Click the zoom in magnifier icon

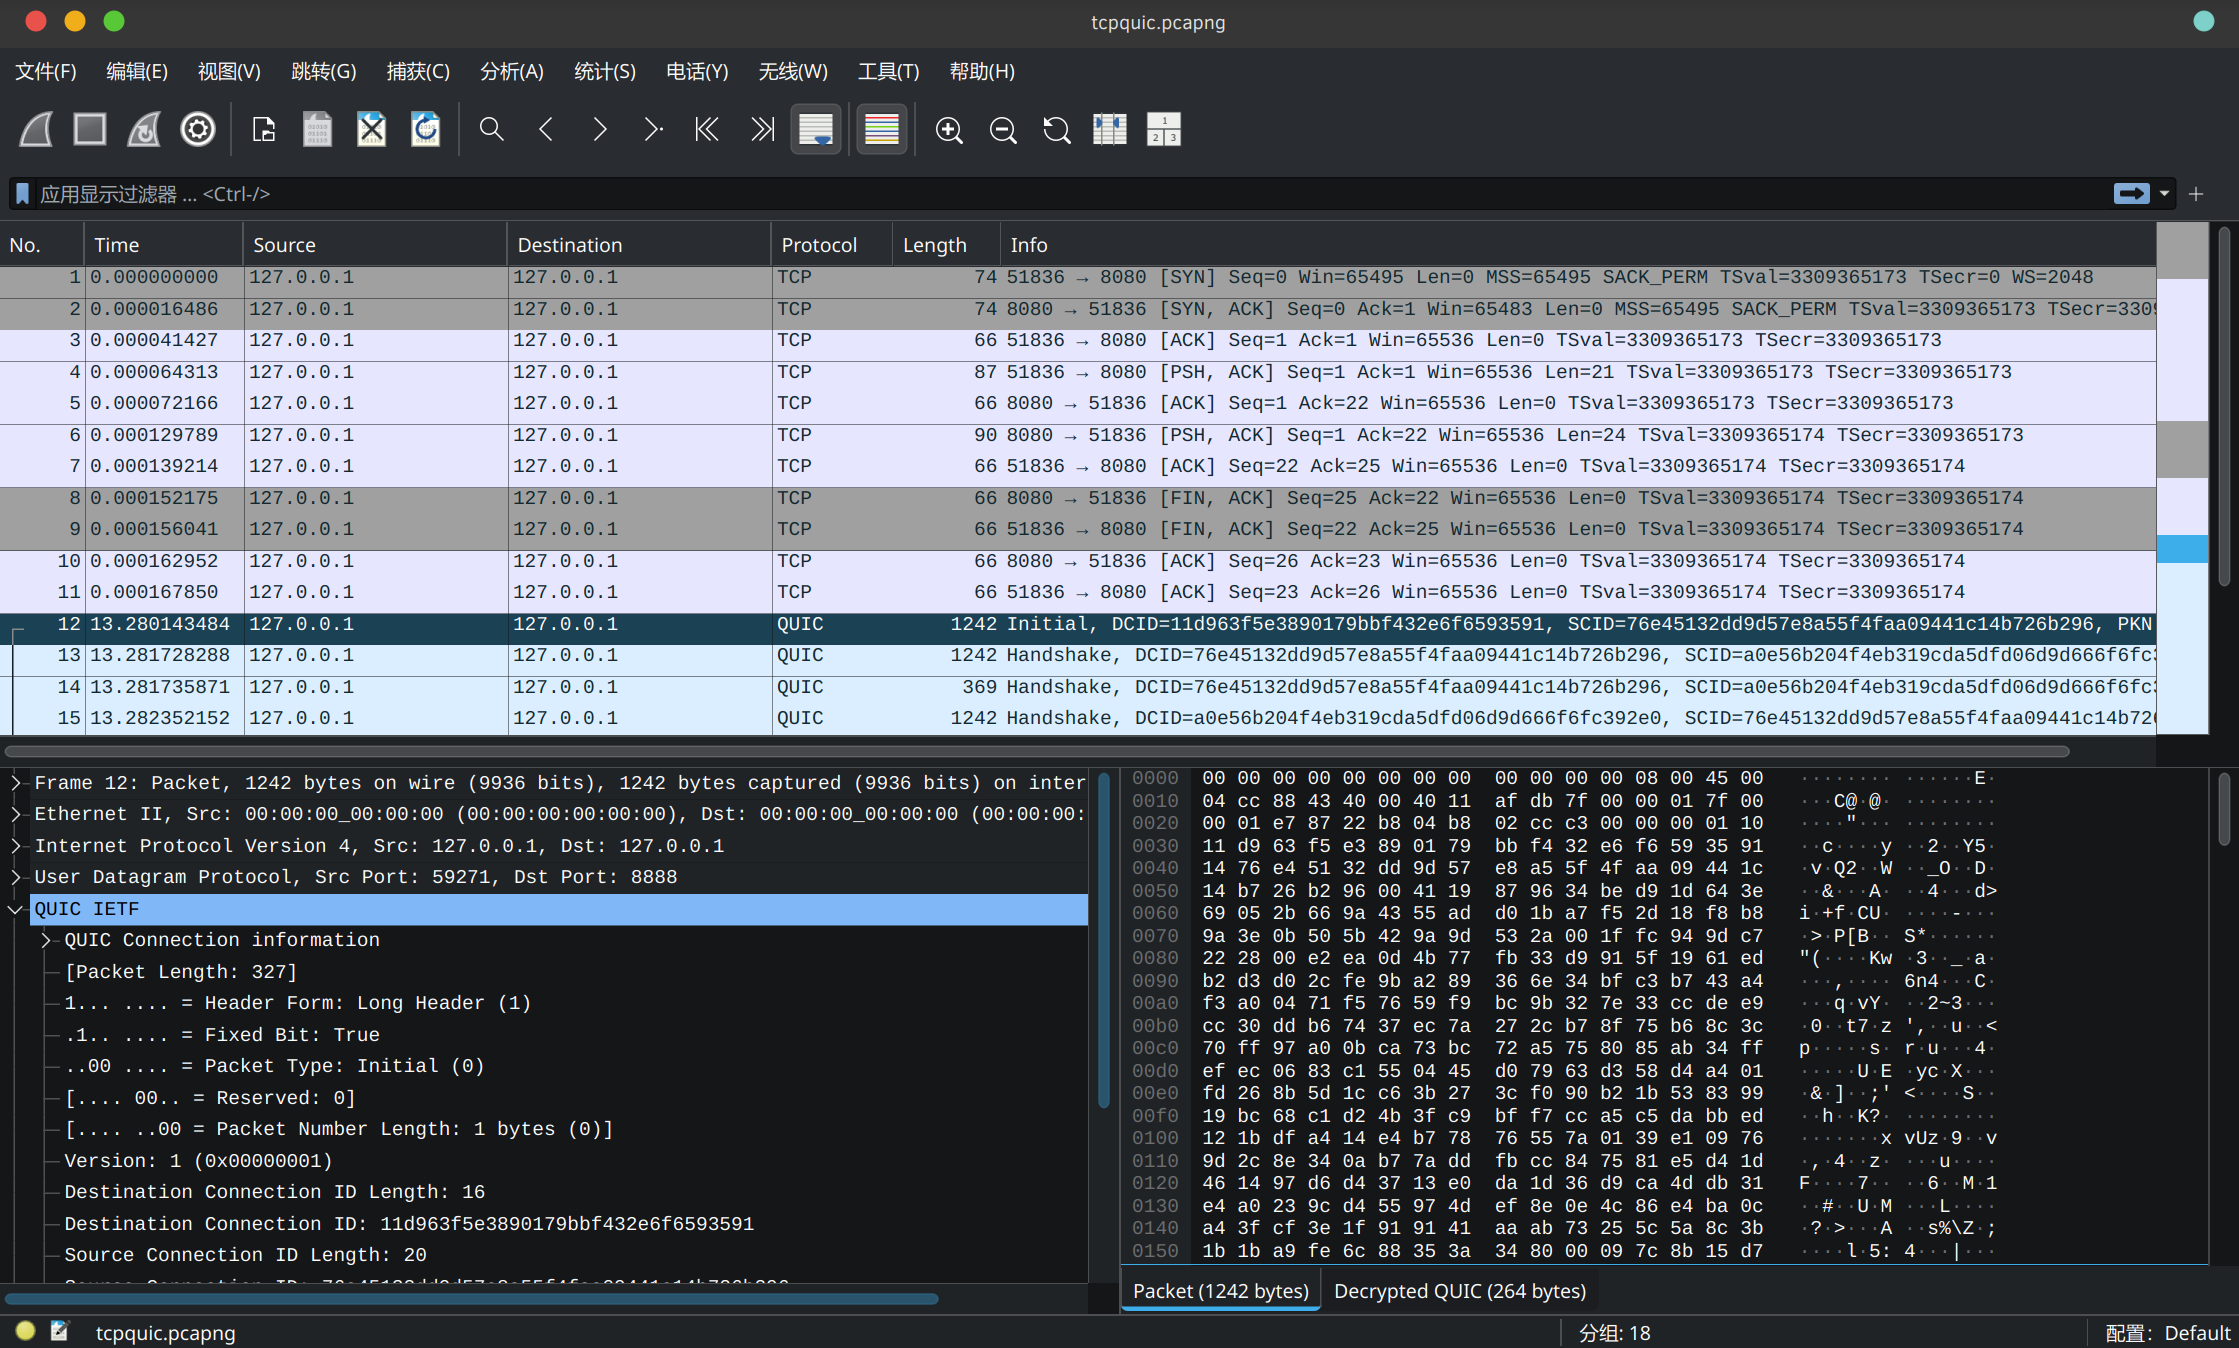click(x=948, y=129)
